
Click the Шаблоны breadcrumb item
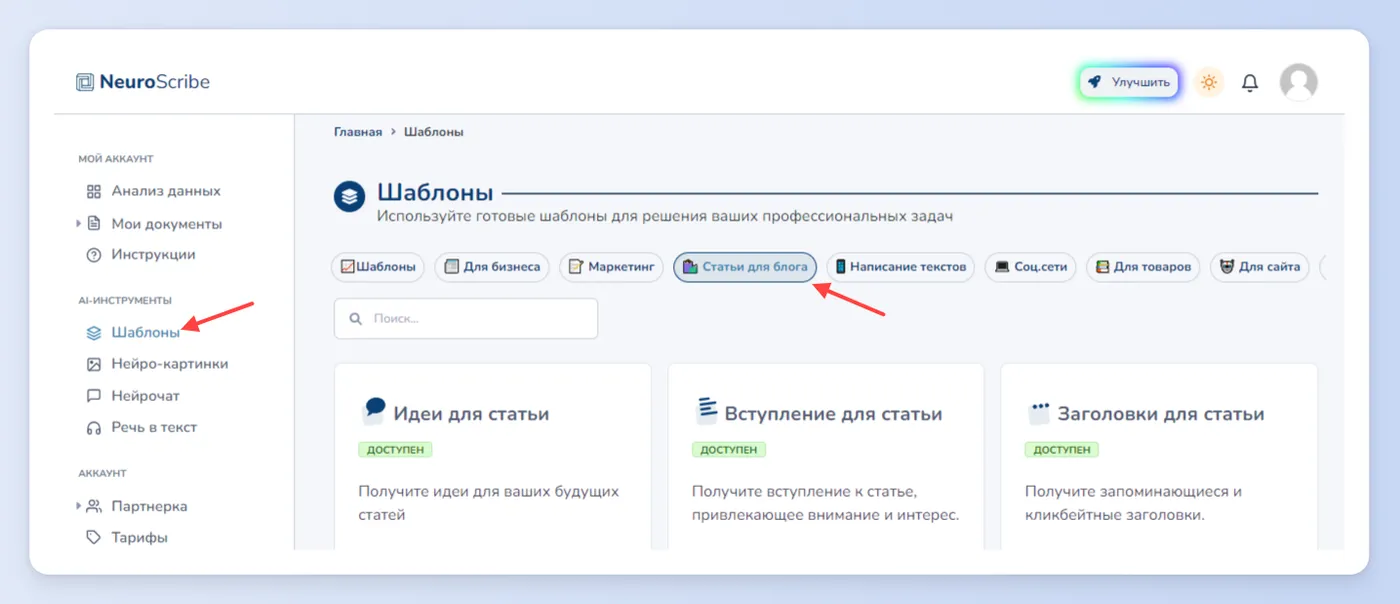pyautogui.click(x=434, y=132)
